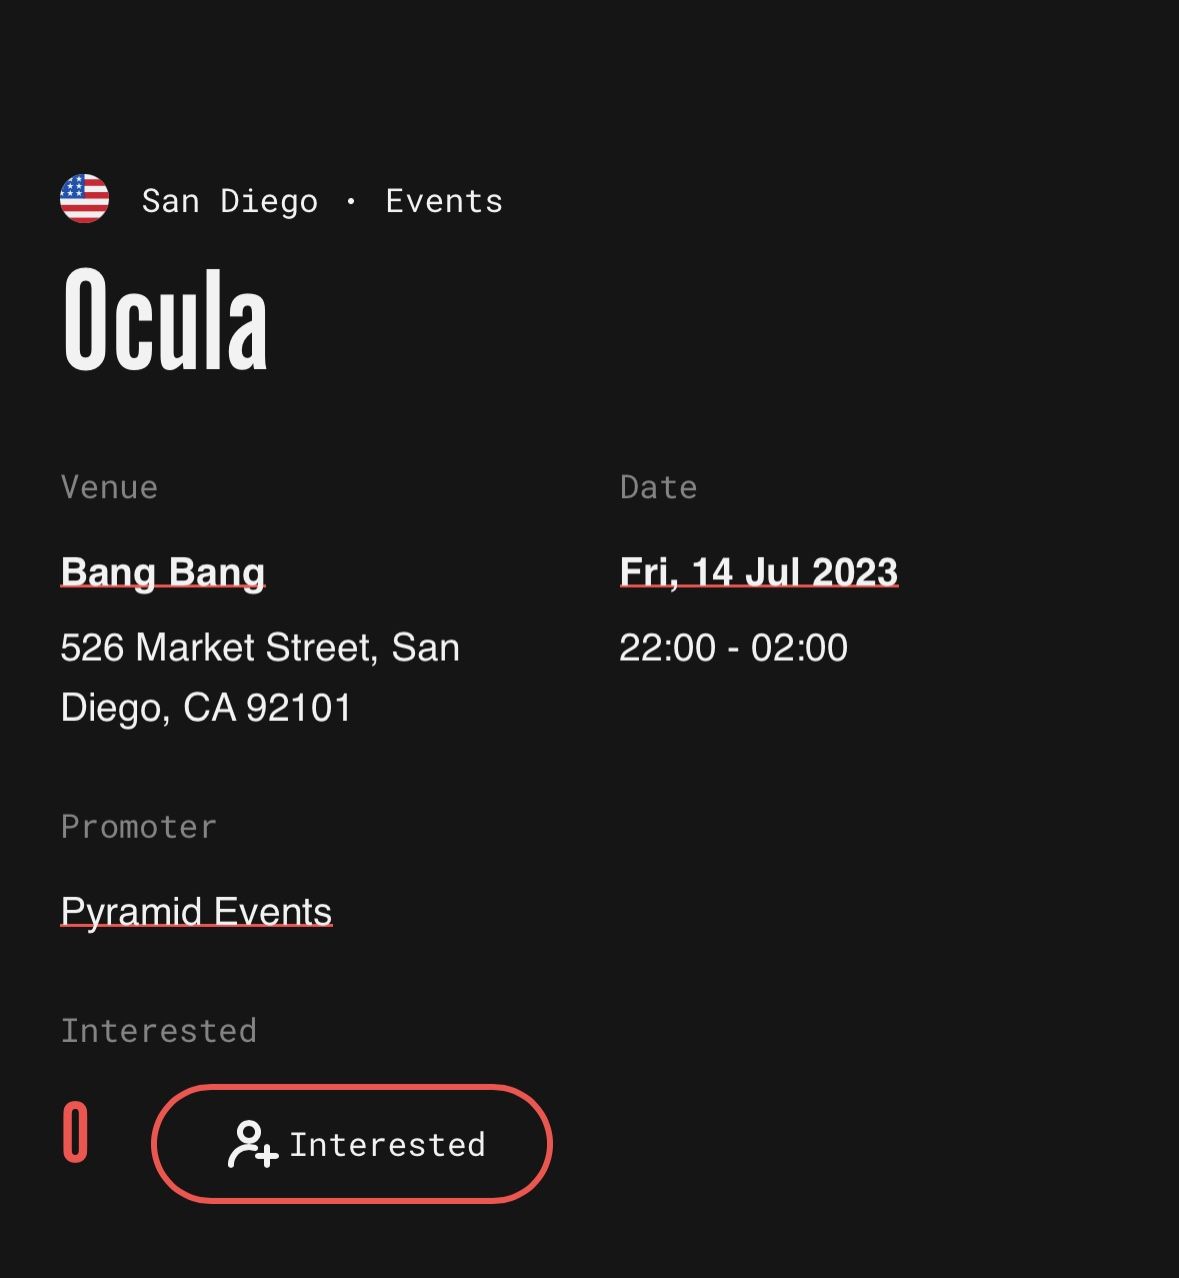
Task: Click the 22:00 start time
Action: (667, 648)
